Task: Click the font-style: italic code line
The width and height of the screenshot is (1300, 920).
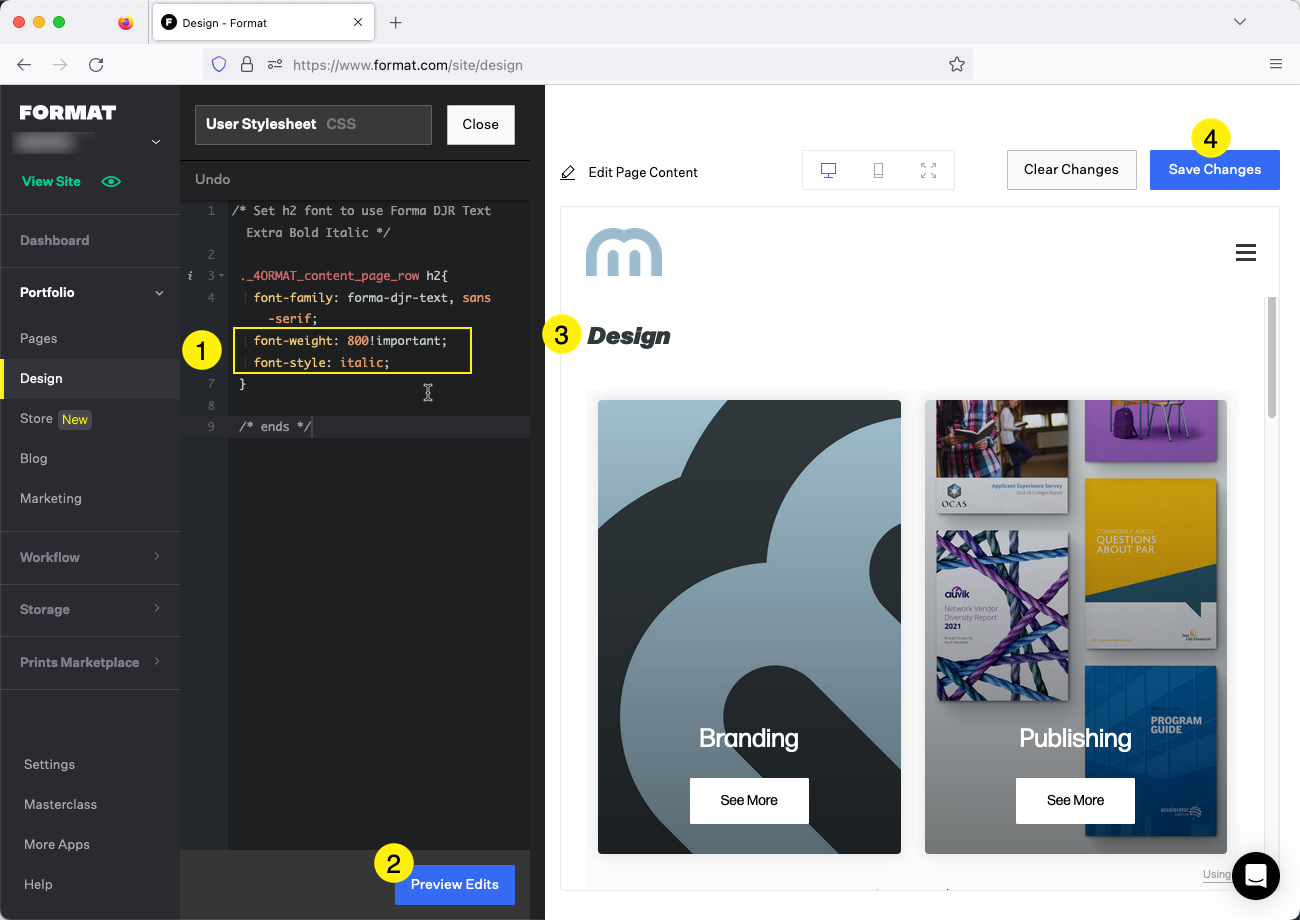Action: tap(321, 363)
